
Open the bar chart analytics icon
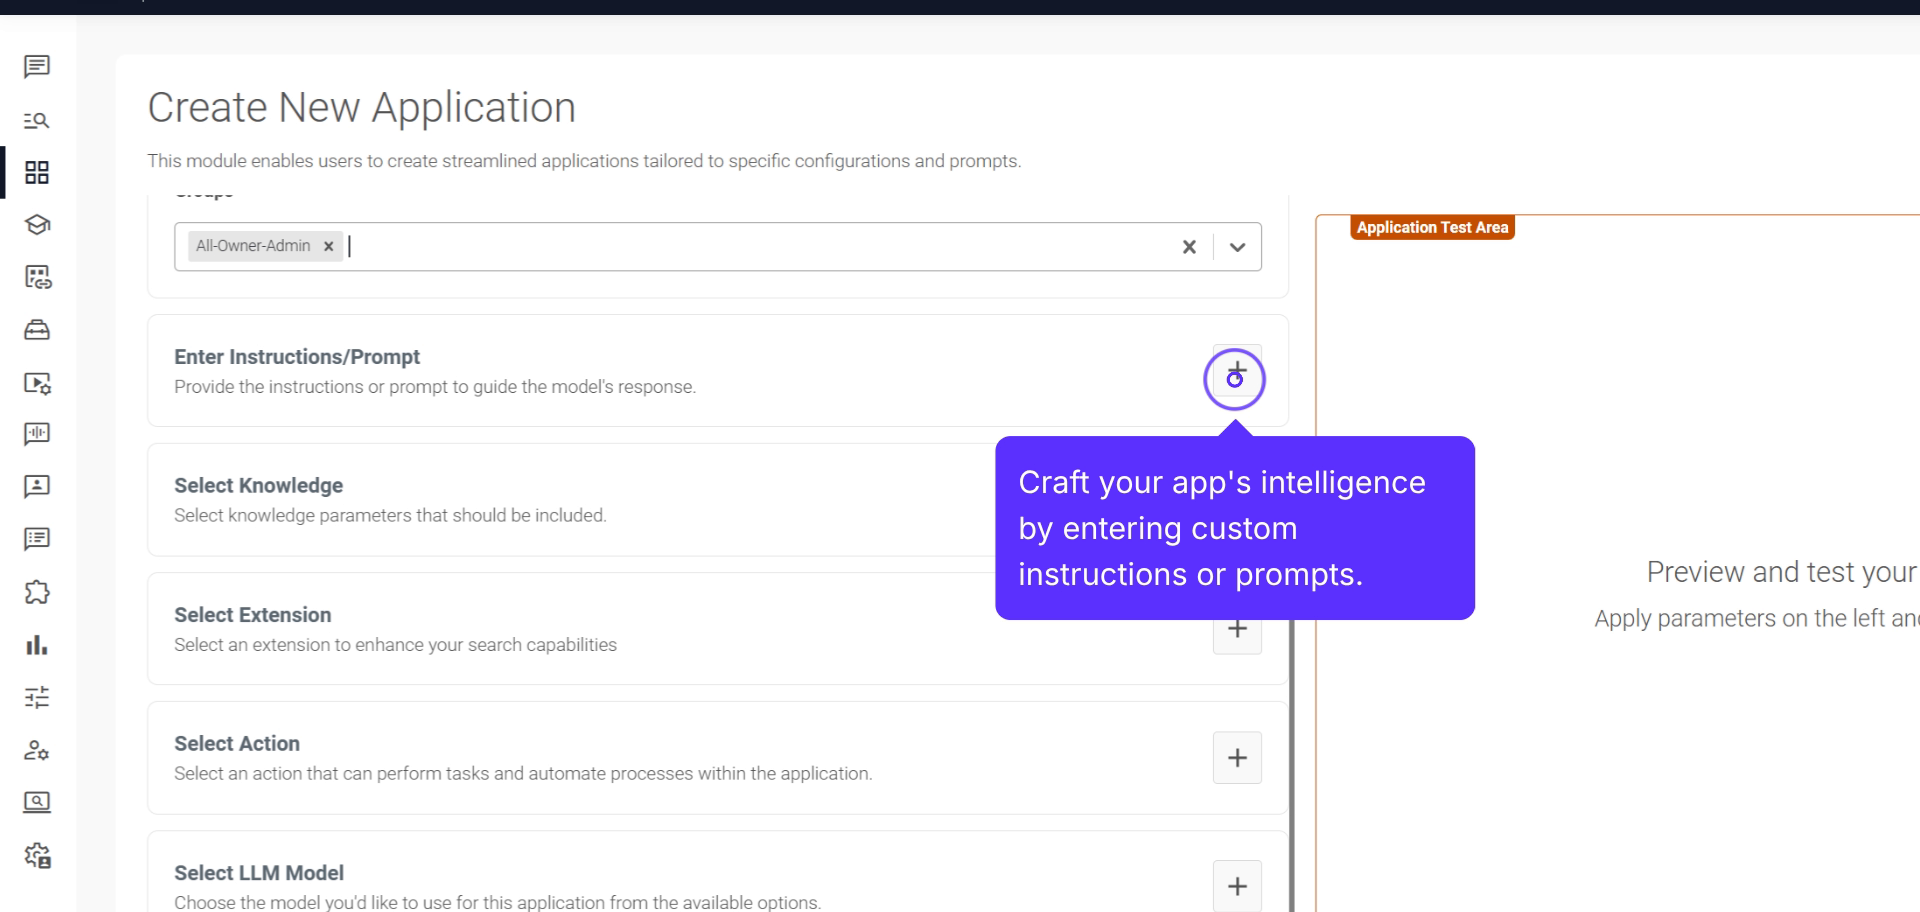pos(37,645)
